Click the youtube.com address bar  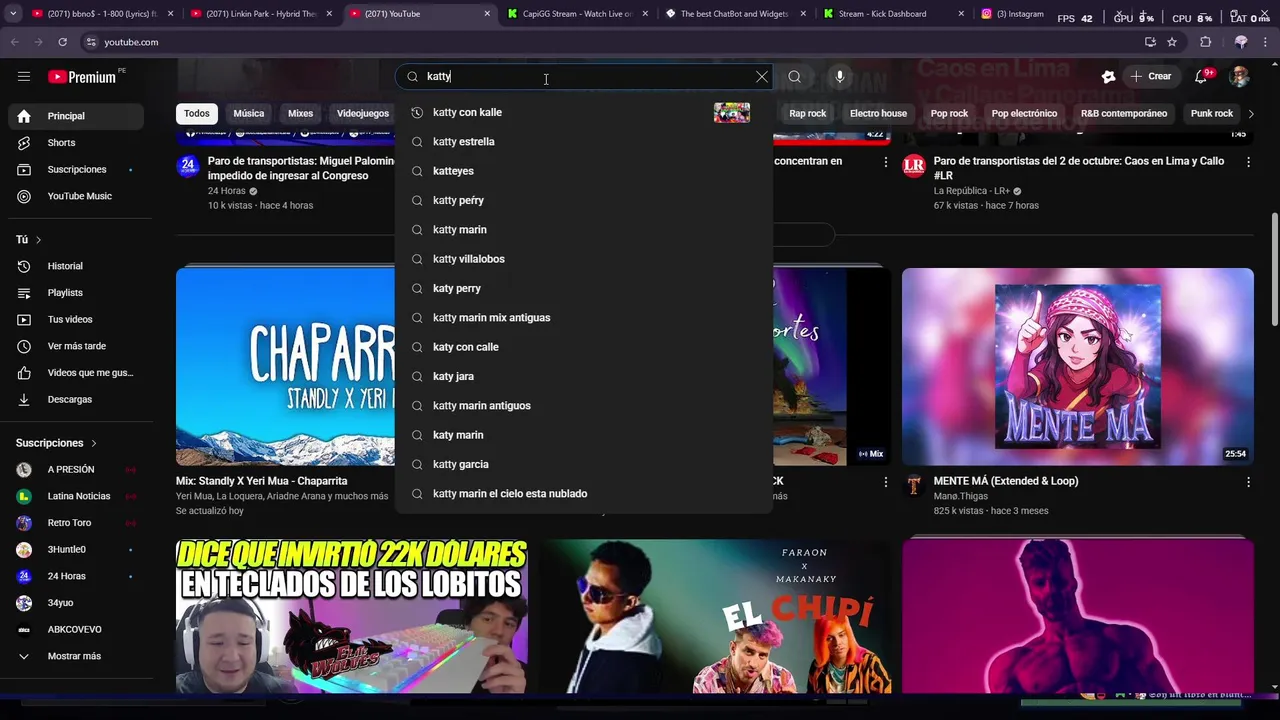coord(610,42)
